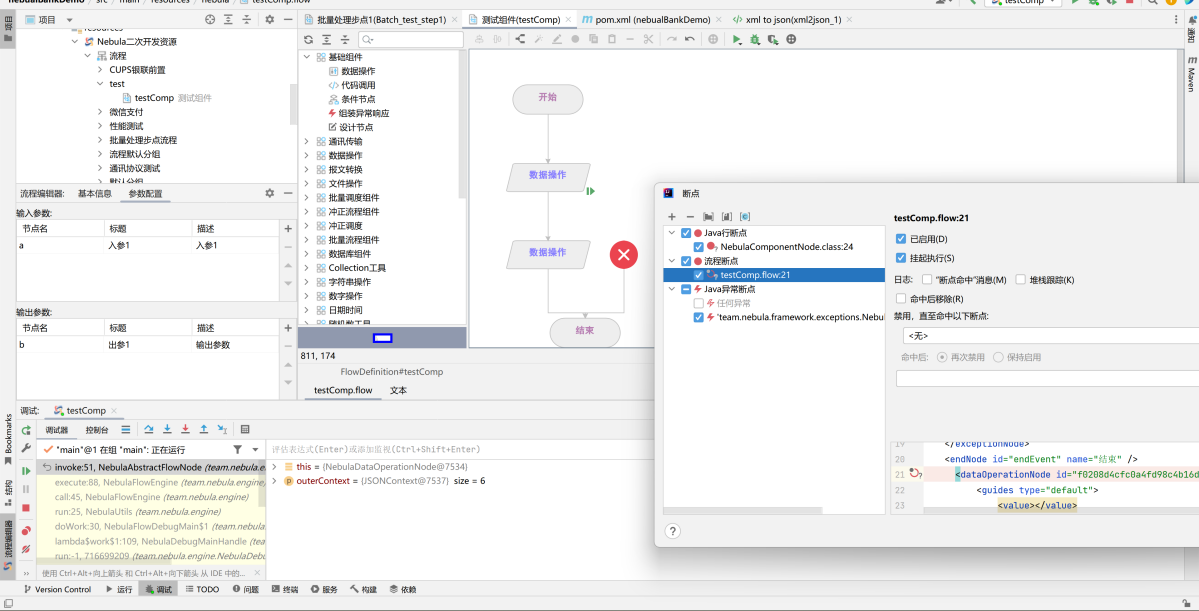Expand the 通讯传输 component group
Viewport: 1199px width, 611px height.
(x=307, y=142)
